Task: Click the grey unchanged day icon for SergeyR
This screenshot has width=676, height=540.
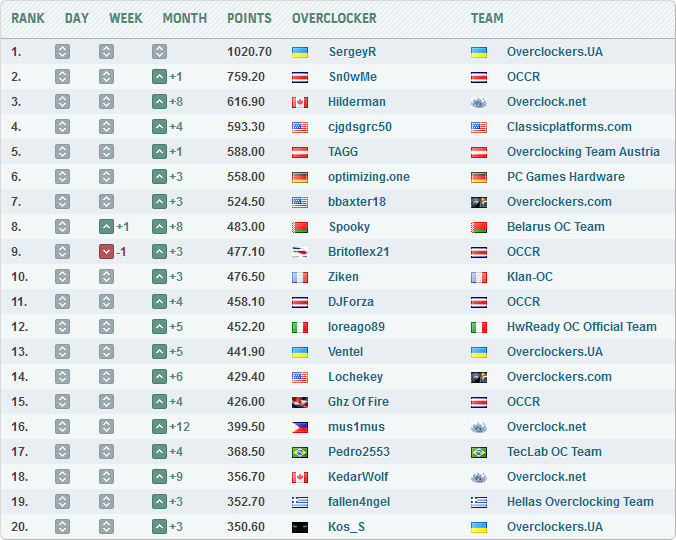Action: point(62,52)
